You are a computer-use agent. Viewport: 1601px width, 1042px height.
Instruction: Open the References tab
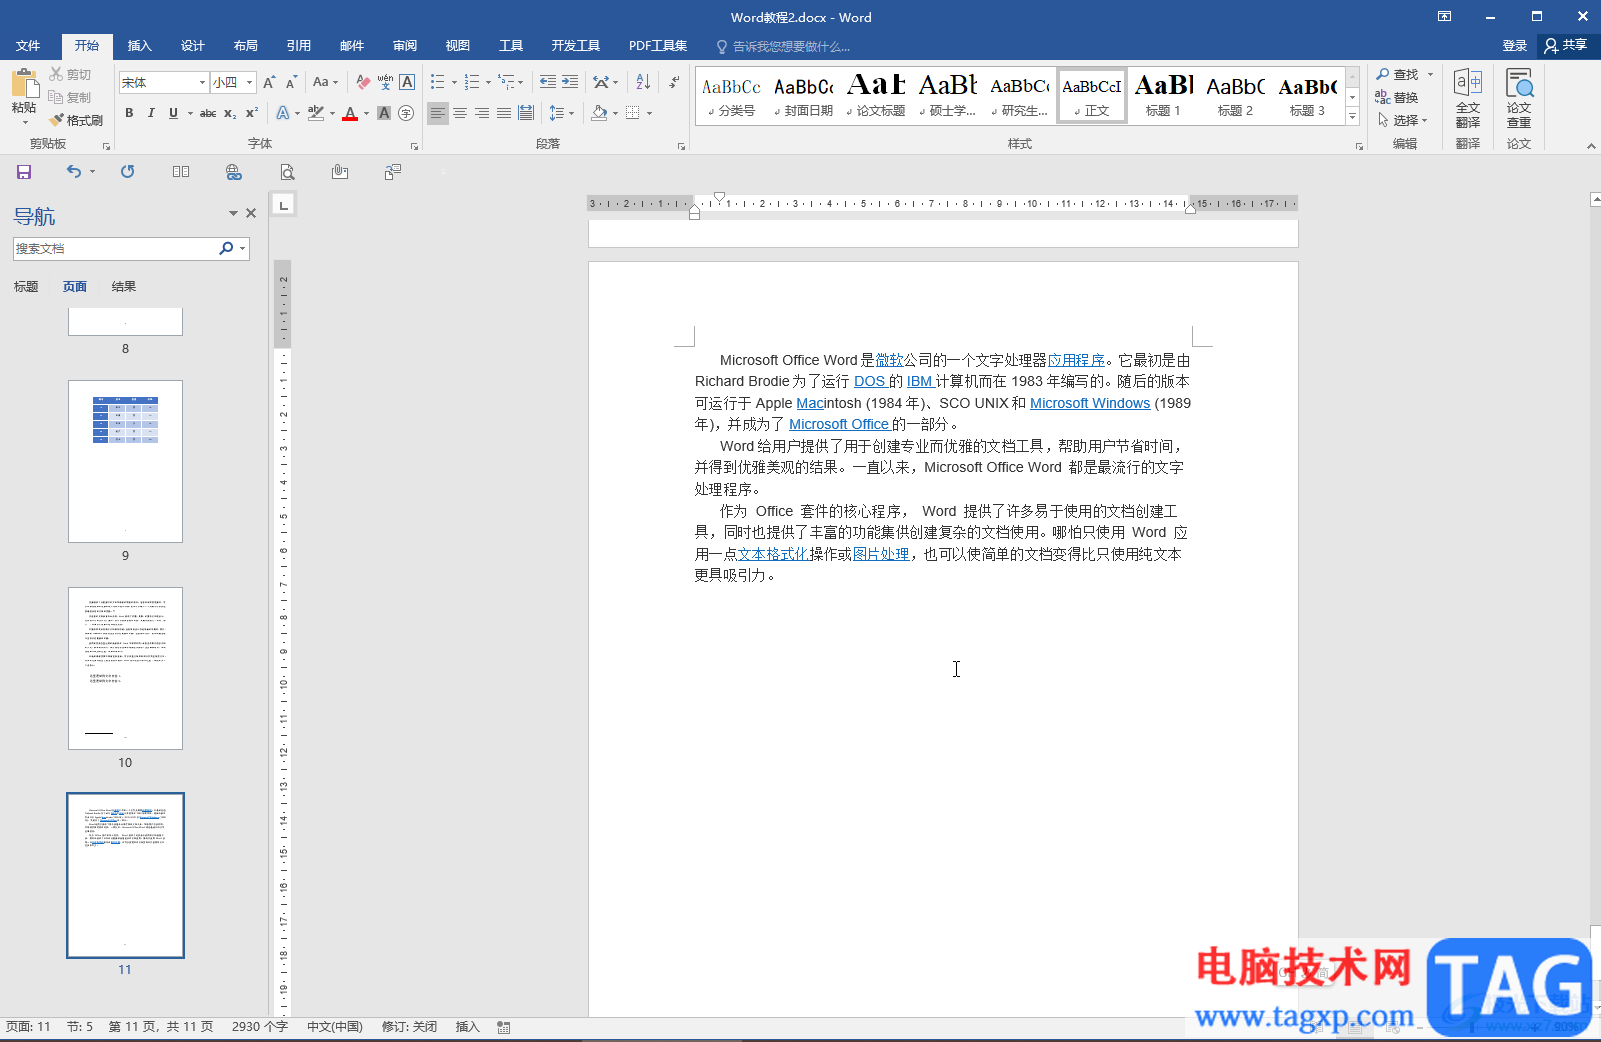(x=299, y=46)
